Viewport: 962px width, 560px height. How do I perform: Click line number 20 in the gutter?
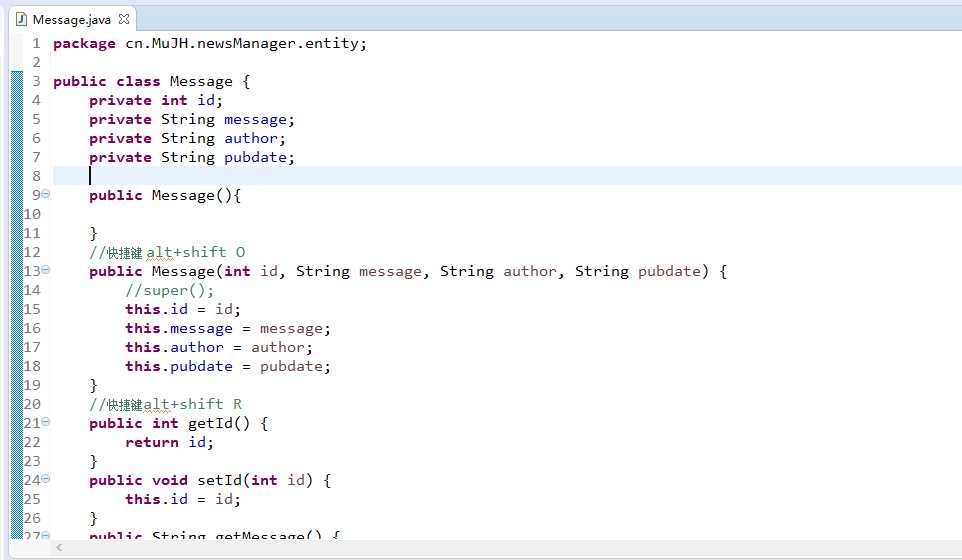coord(32,404)
